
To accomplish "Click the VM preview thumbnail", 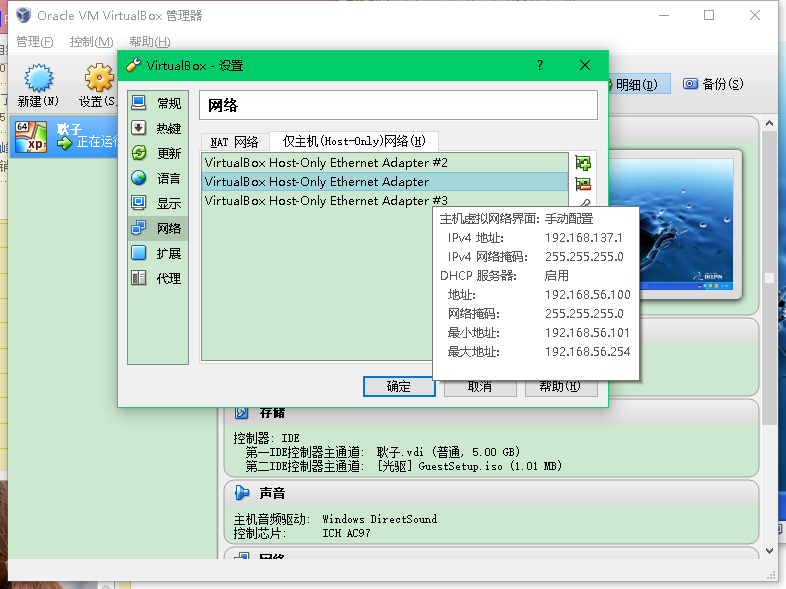I will point(686,225).
